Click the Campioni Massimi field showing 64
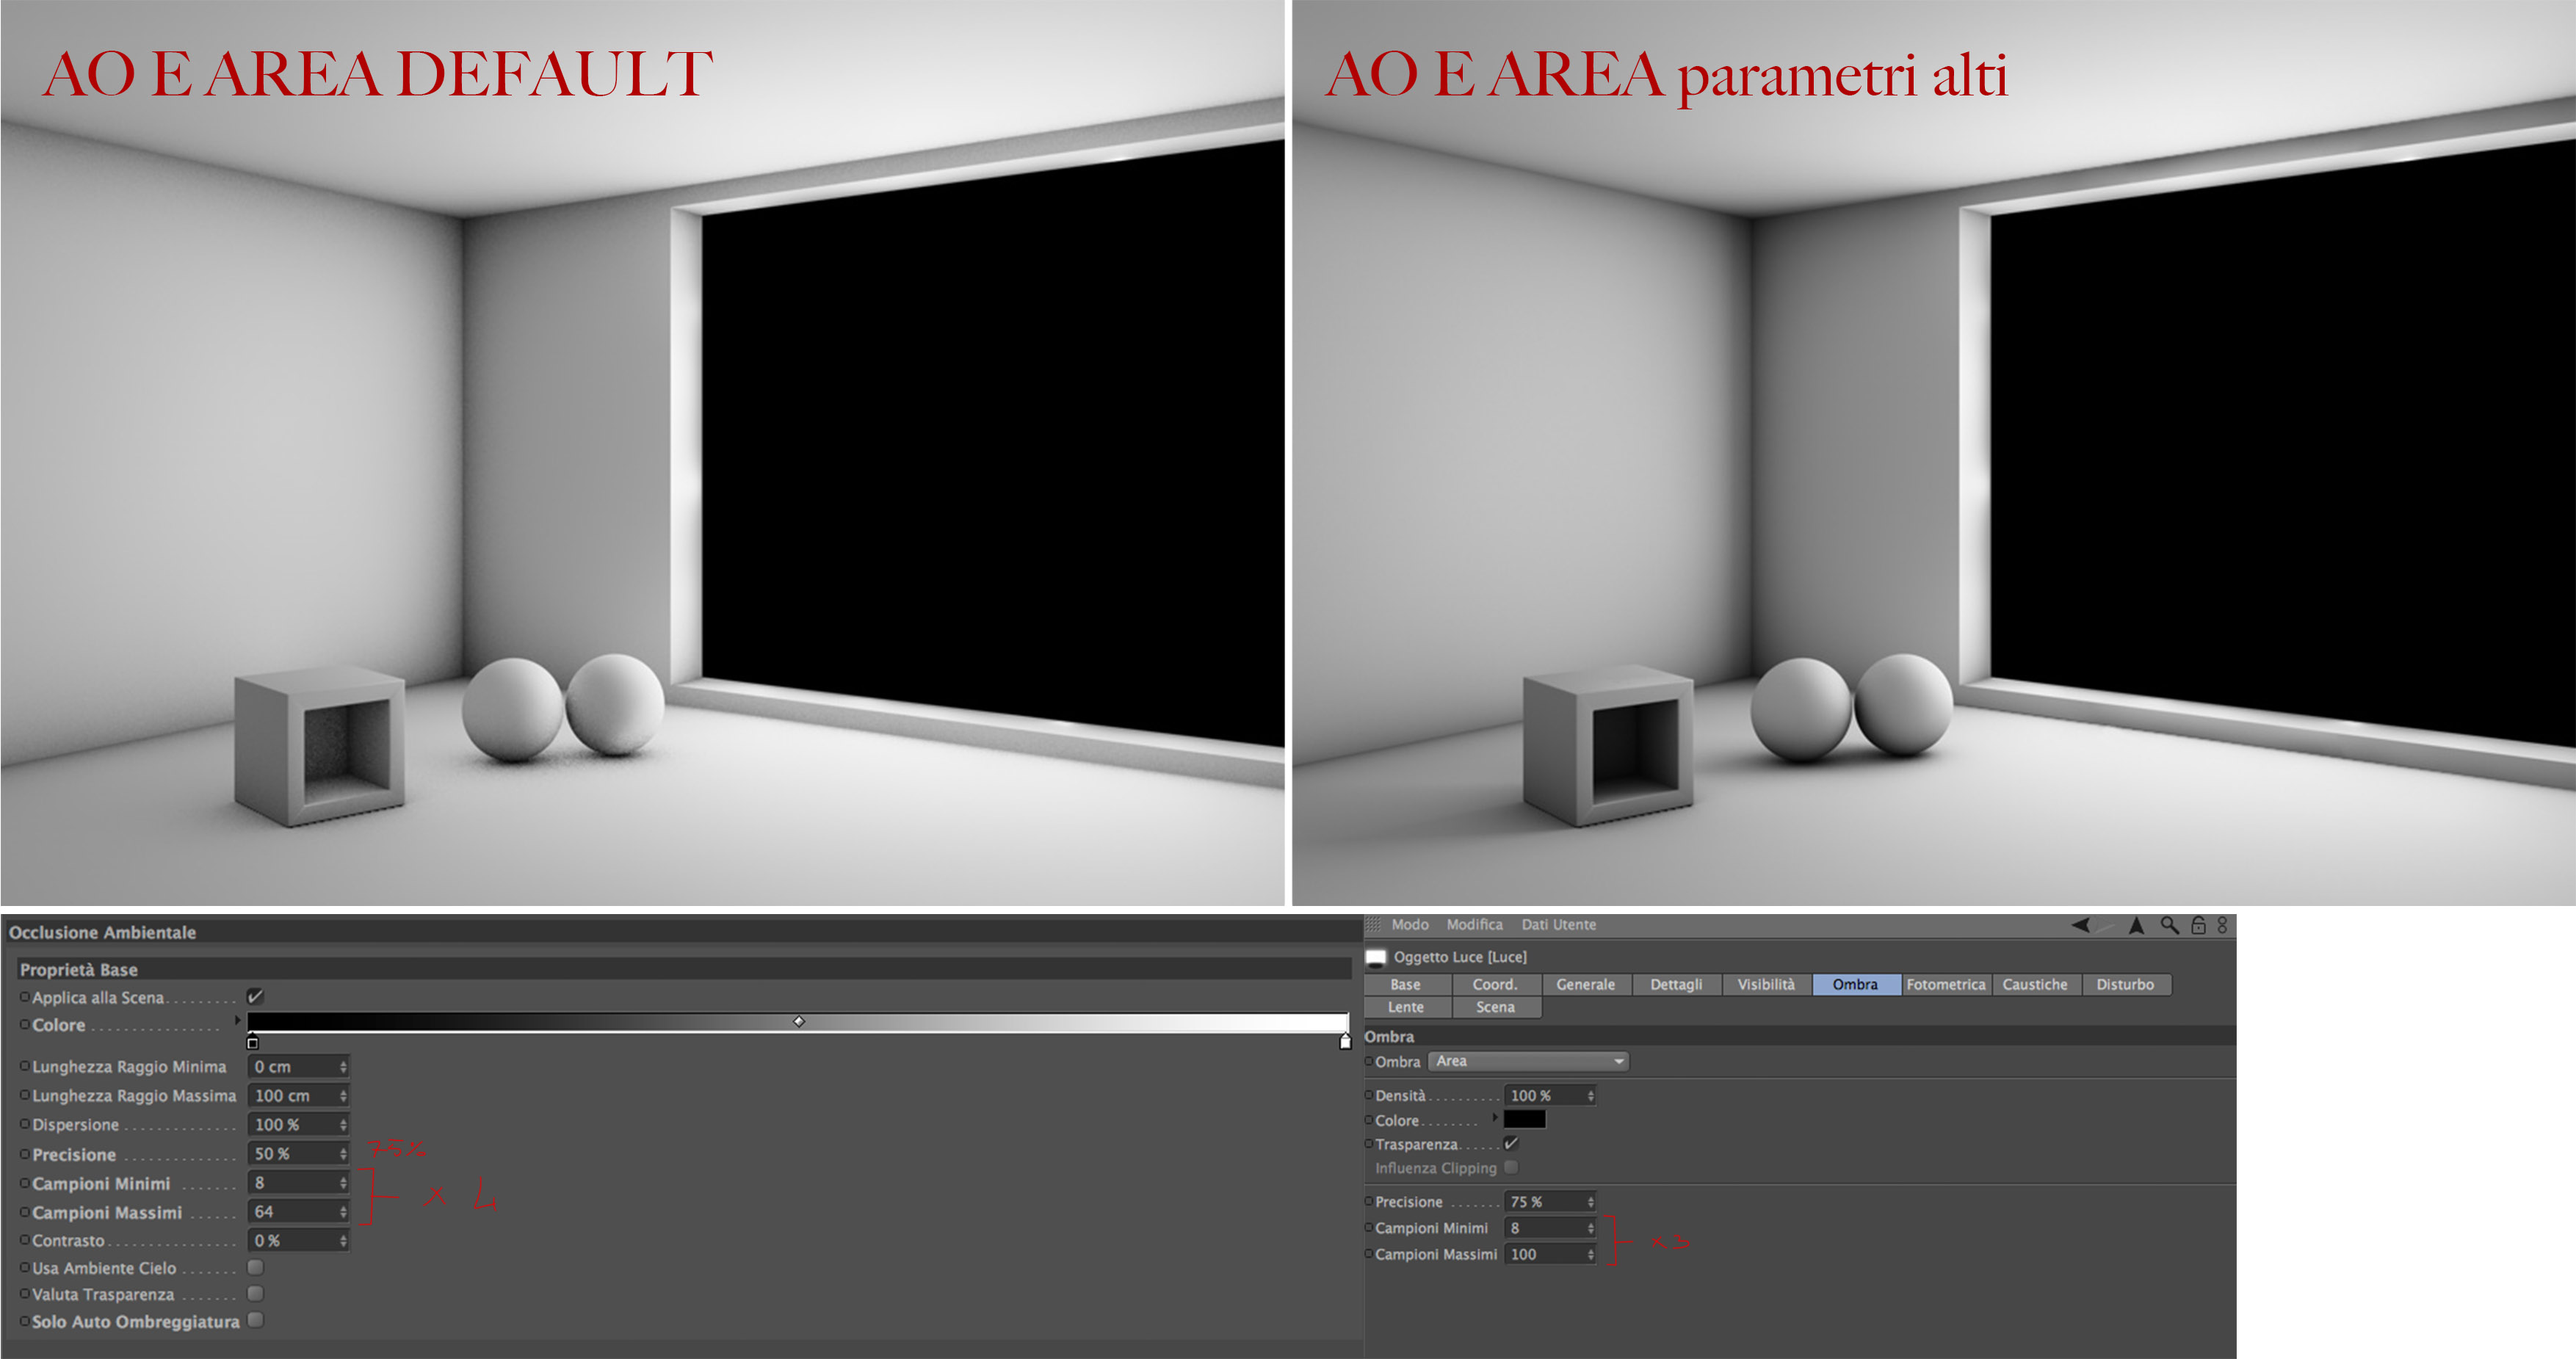Viewport: 2576px width, 1359px height. coord(292,1211)
